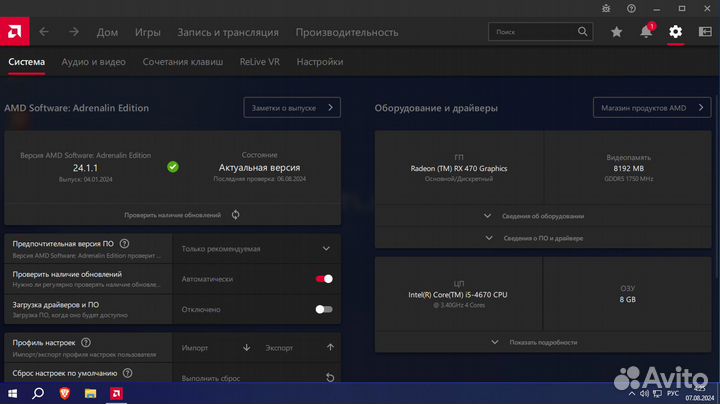Open the Дом tab
Screen dimensions: 720x404
[x=107, y=32]
